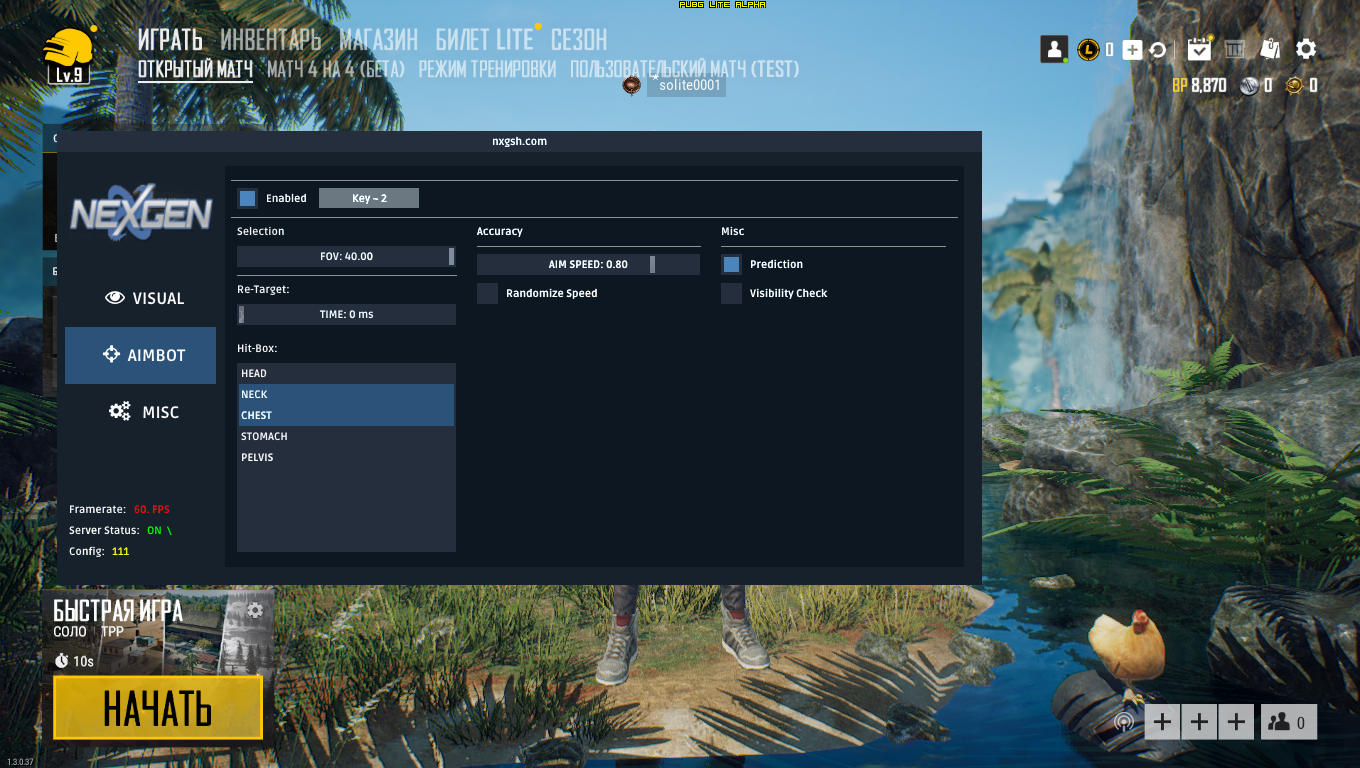
Task: Click the yellow НАЧАТЬ button
Action: pyautogui.click(x=158, y=708)
